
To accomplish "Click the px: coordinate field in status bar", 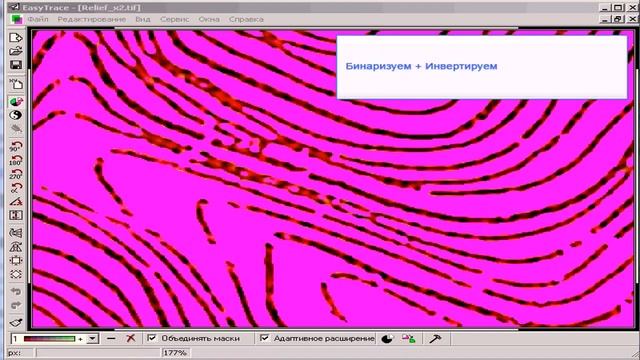I will [x=98, y=353].
